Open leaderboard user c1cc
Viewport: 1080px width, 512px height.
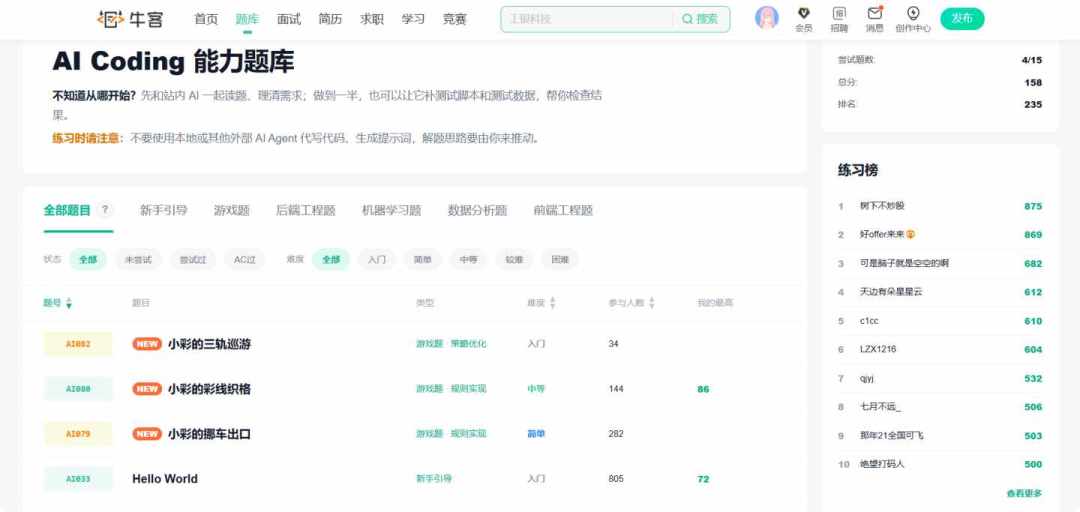click(x=869, y=321)
